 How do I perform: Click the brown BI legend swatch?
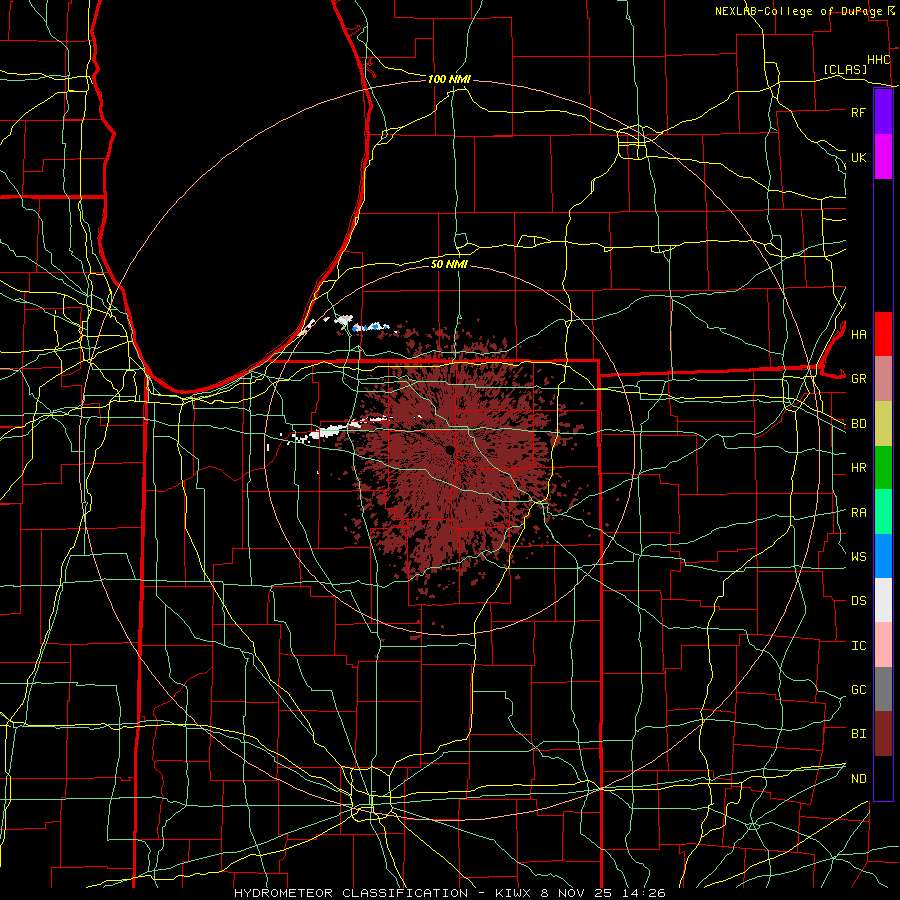(x=883, y=734)
